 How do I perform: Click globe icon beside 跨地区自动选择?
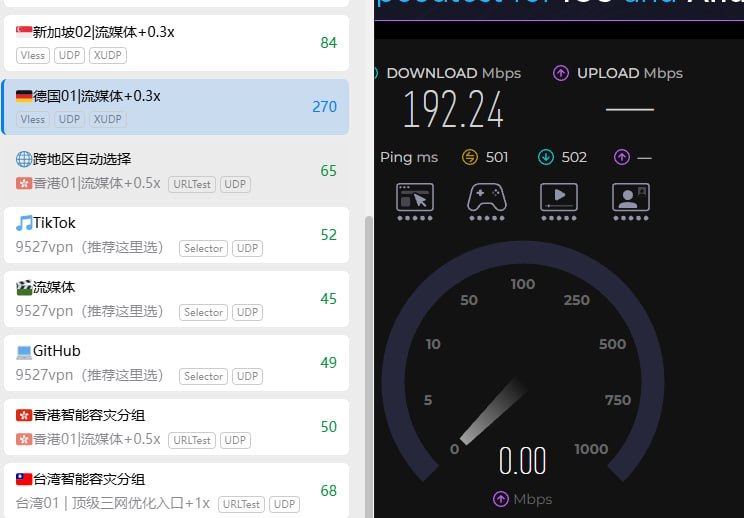pyautogui.click(x=24, y=159)
